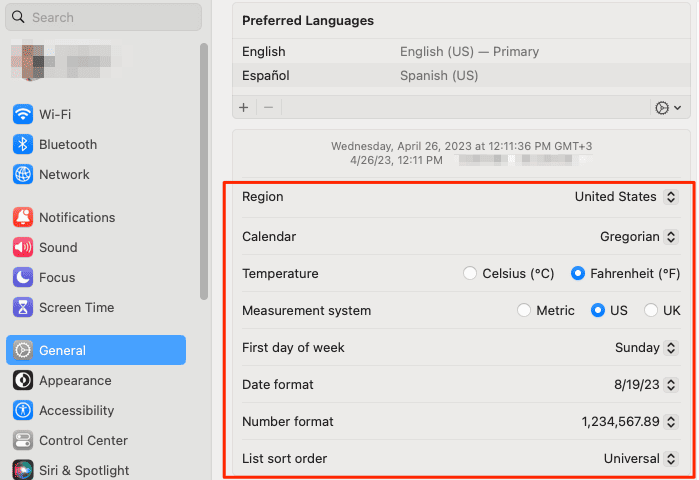Select Metric measurement system
This screenshot has height=480, width=699.
(x=524, y=310)
